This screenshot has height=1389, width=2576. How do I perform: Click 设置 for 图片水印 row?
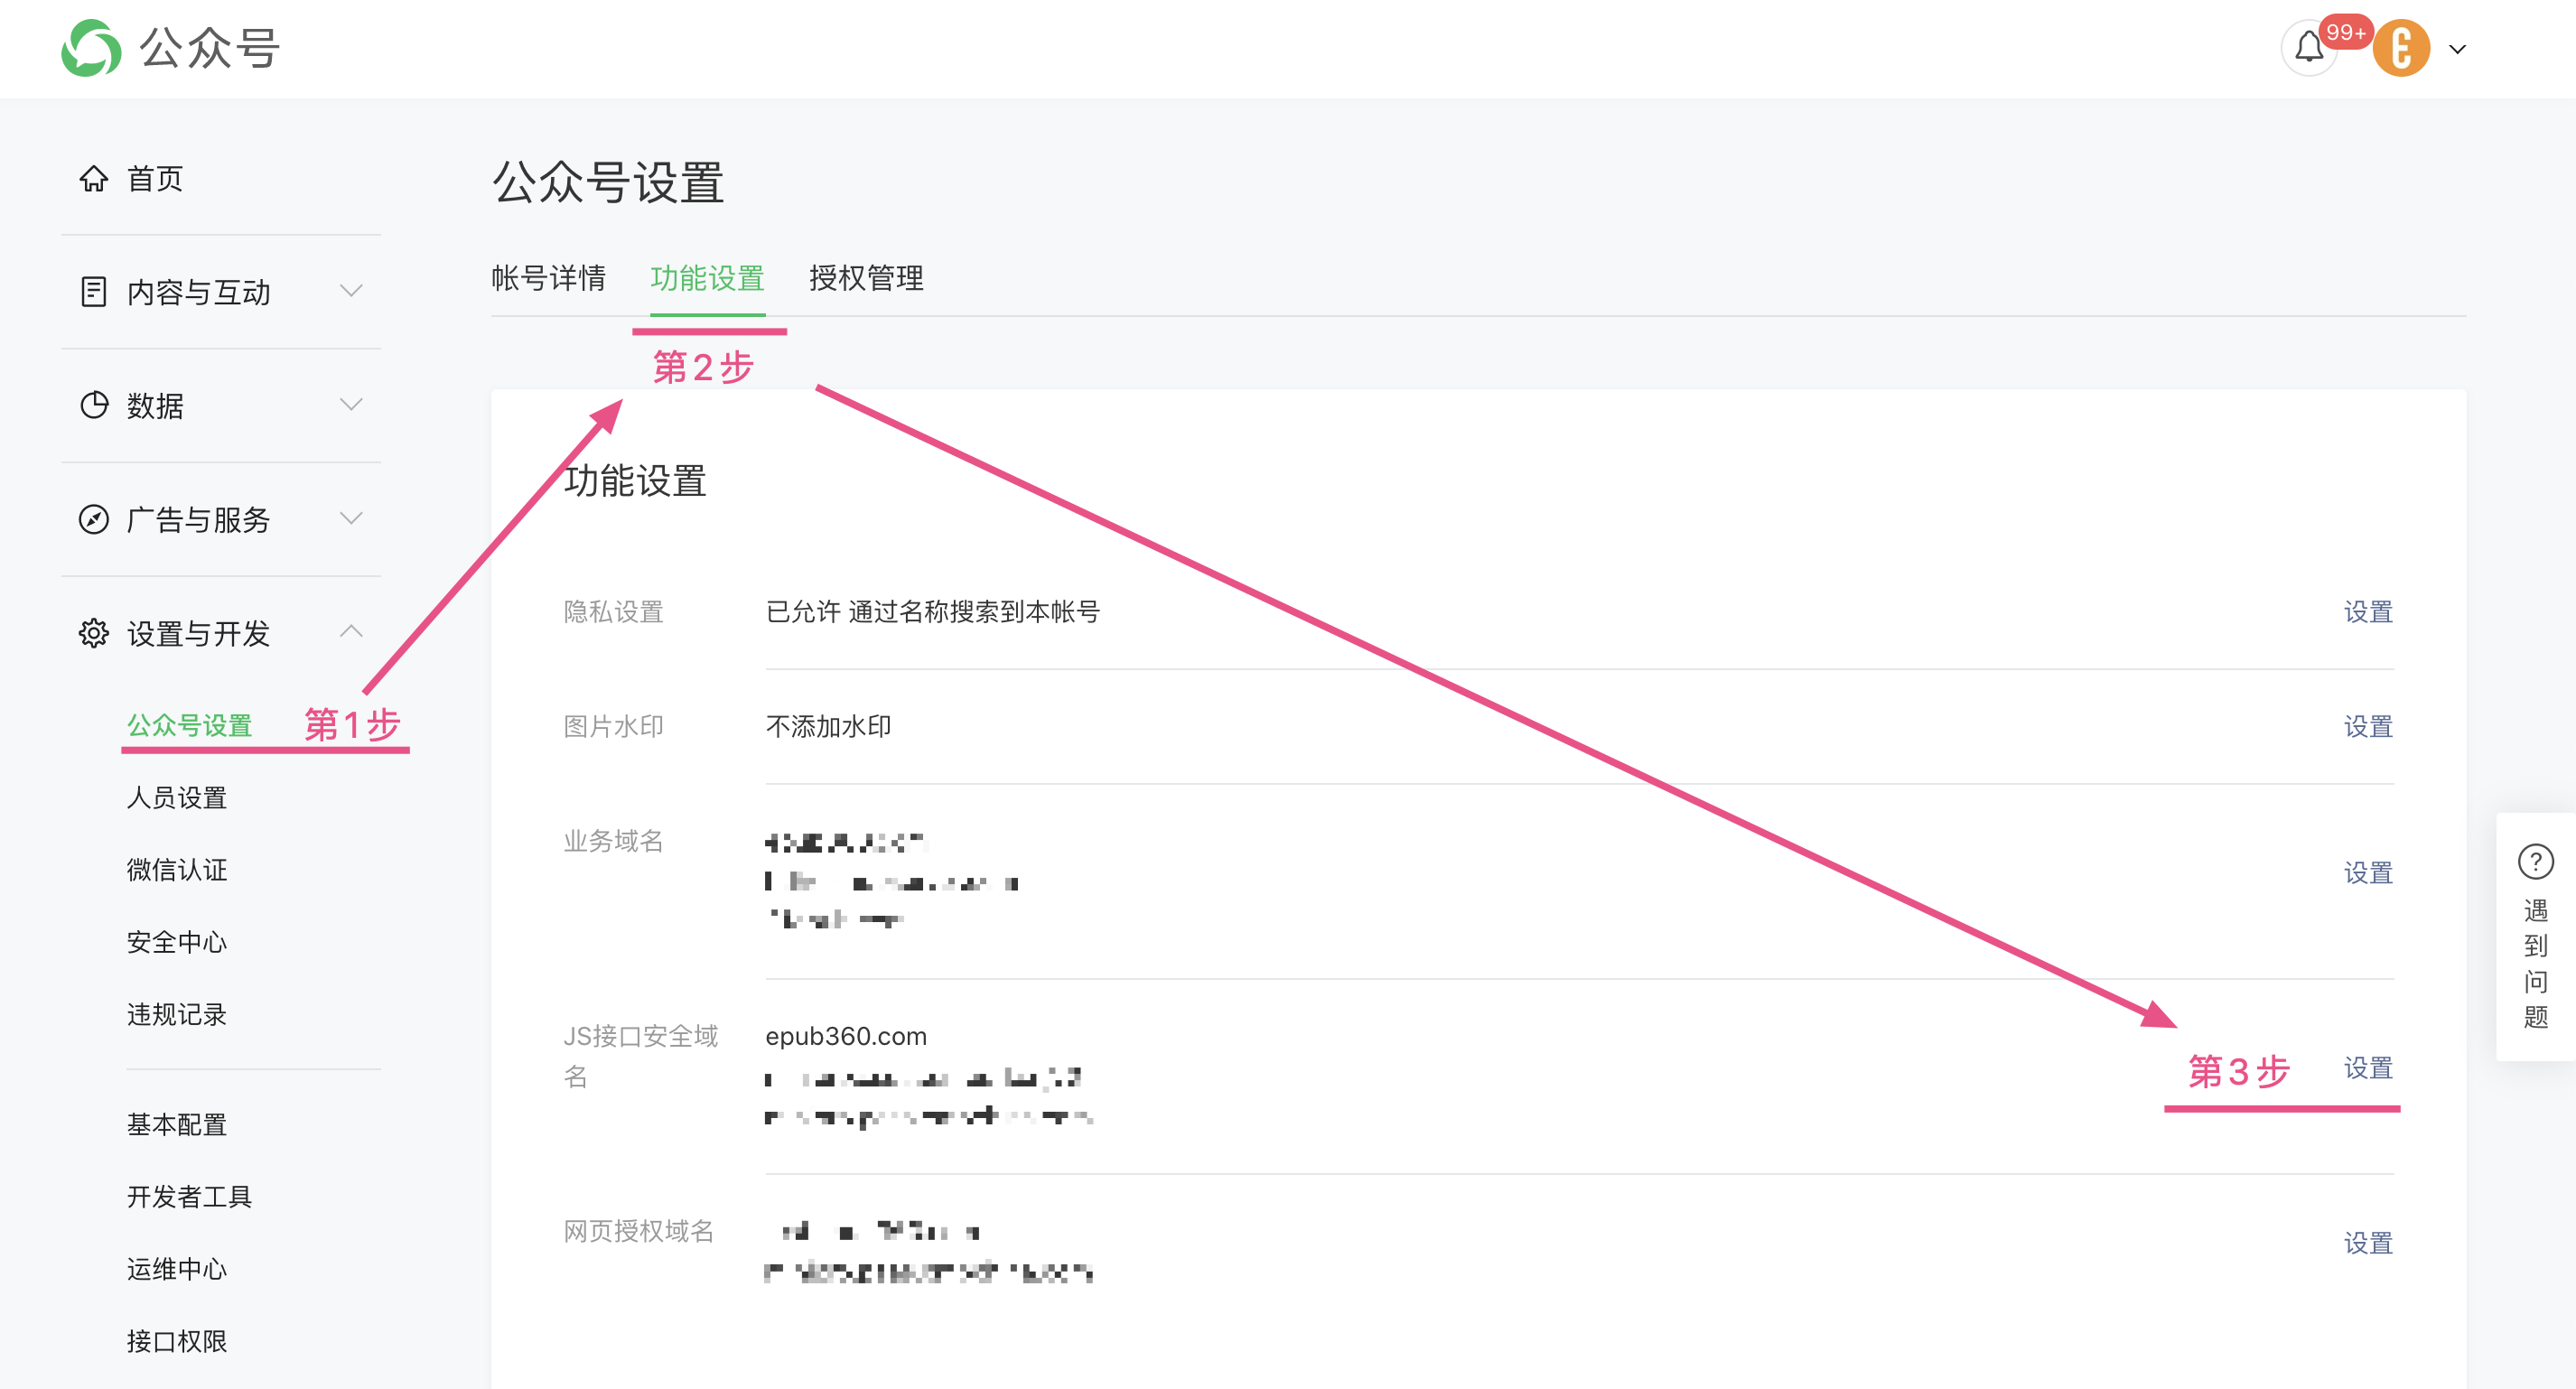pyautogui.click(x=2367, y=727)
